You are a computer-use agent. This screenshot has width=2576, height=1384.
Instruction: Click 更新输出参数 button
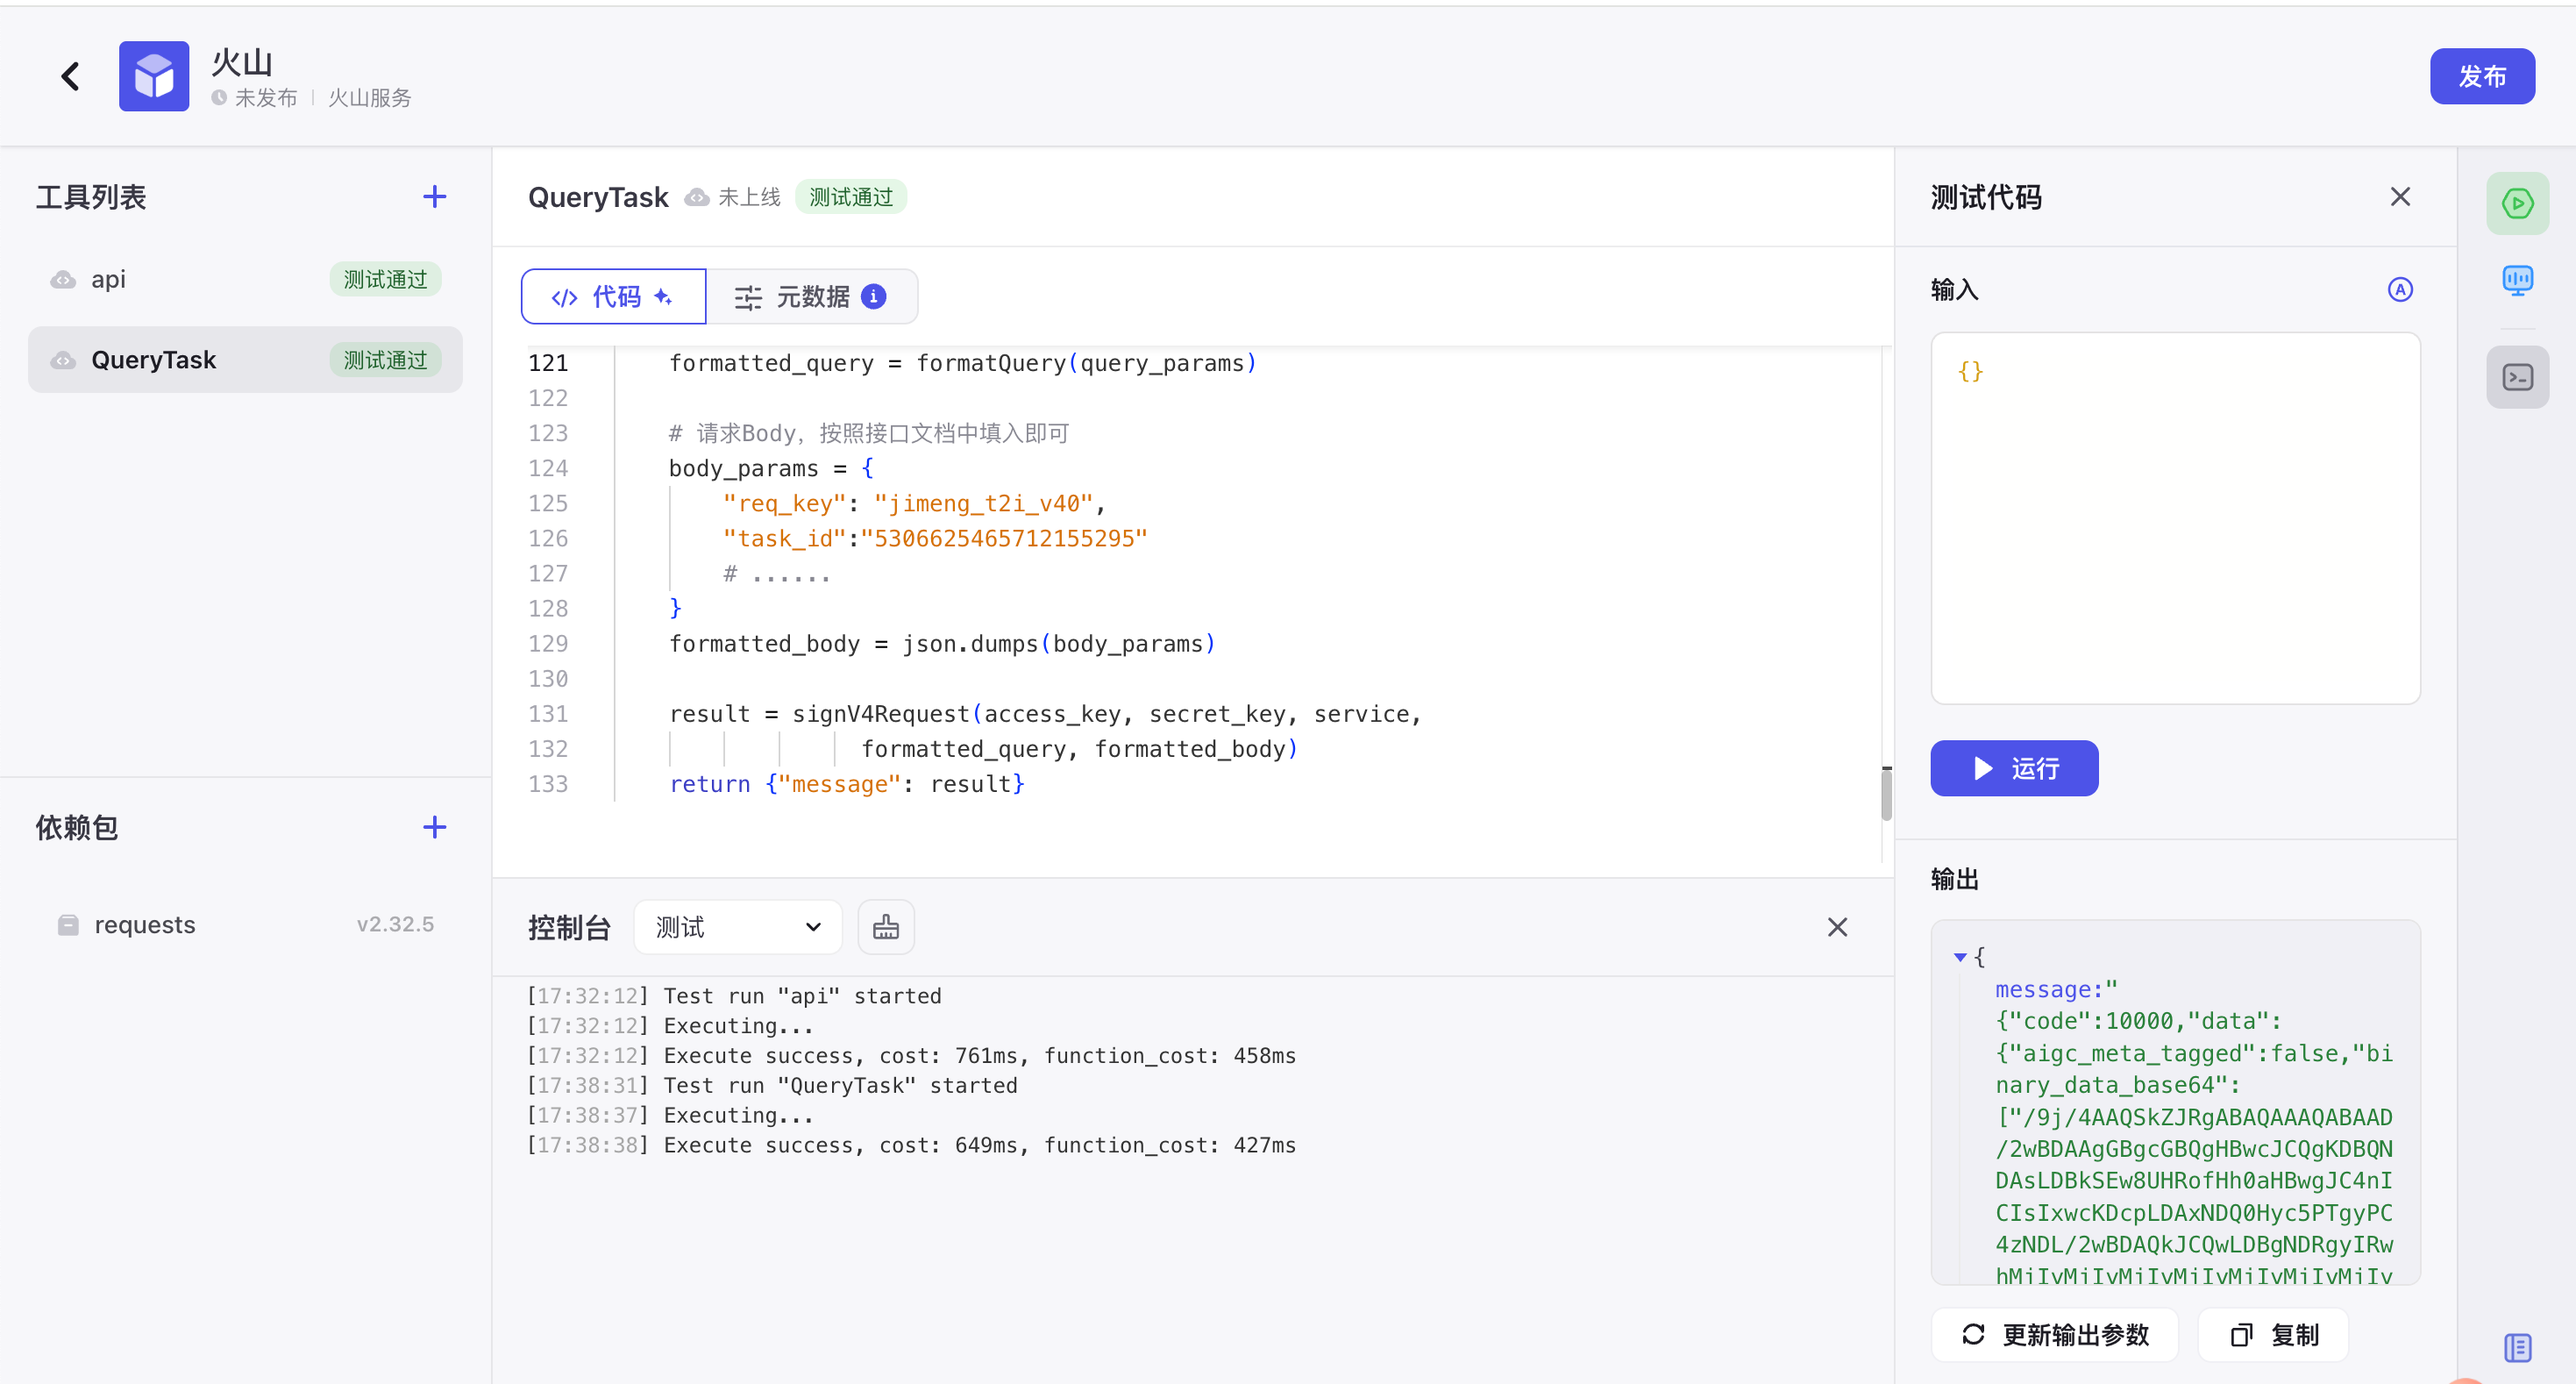[2055, 1334]
